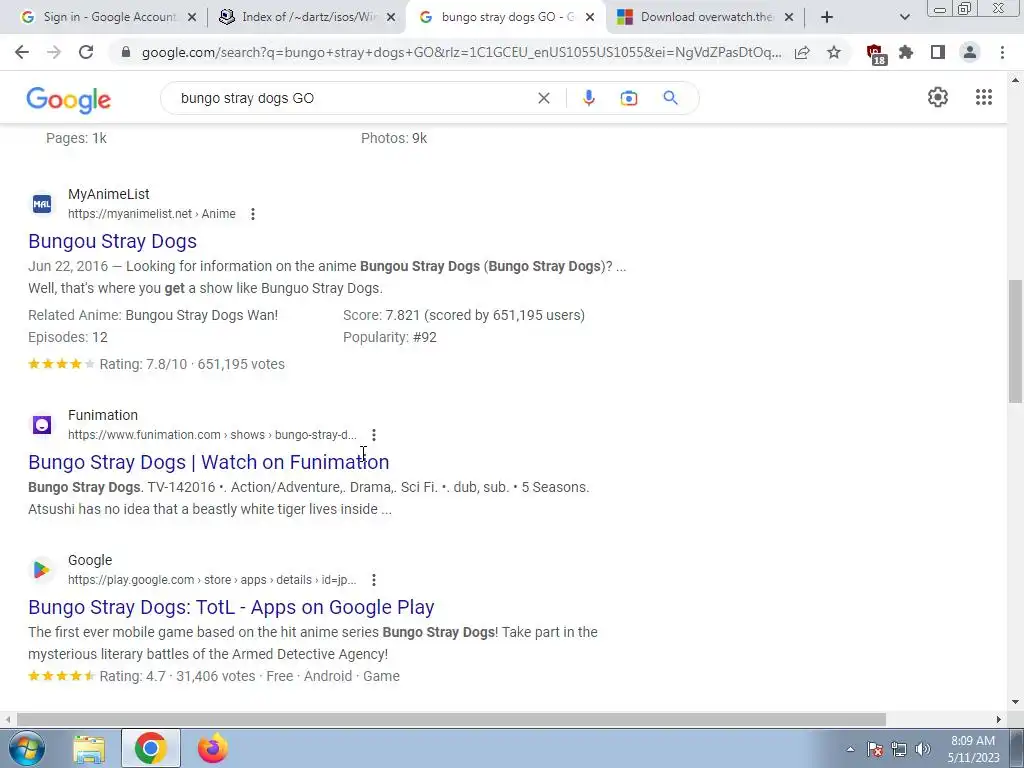Image resolution: width=1024 pixels, height=768 pixels.
Task: Click "Photos: 9k" text
Action: click(394, 138)
